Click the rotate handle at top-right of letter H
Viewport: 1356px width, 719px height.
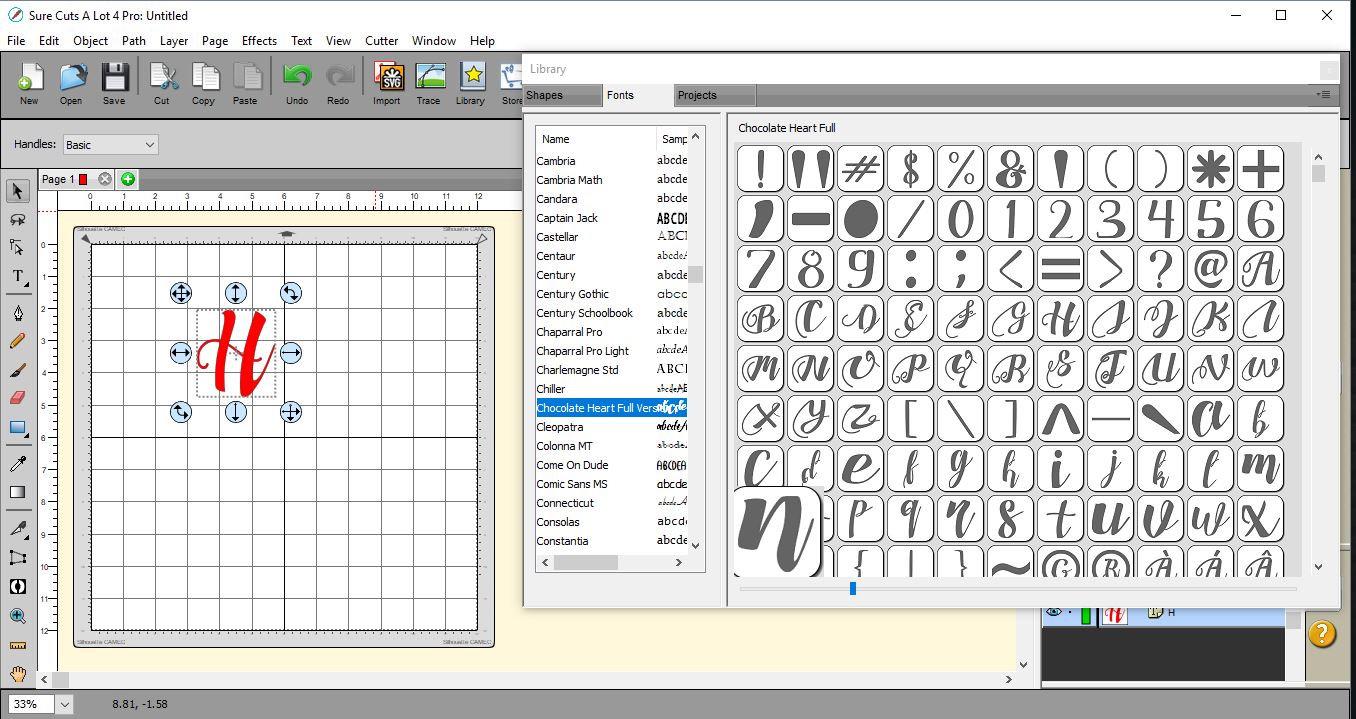tap(291, 293)
